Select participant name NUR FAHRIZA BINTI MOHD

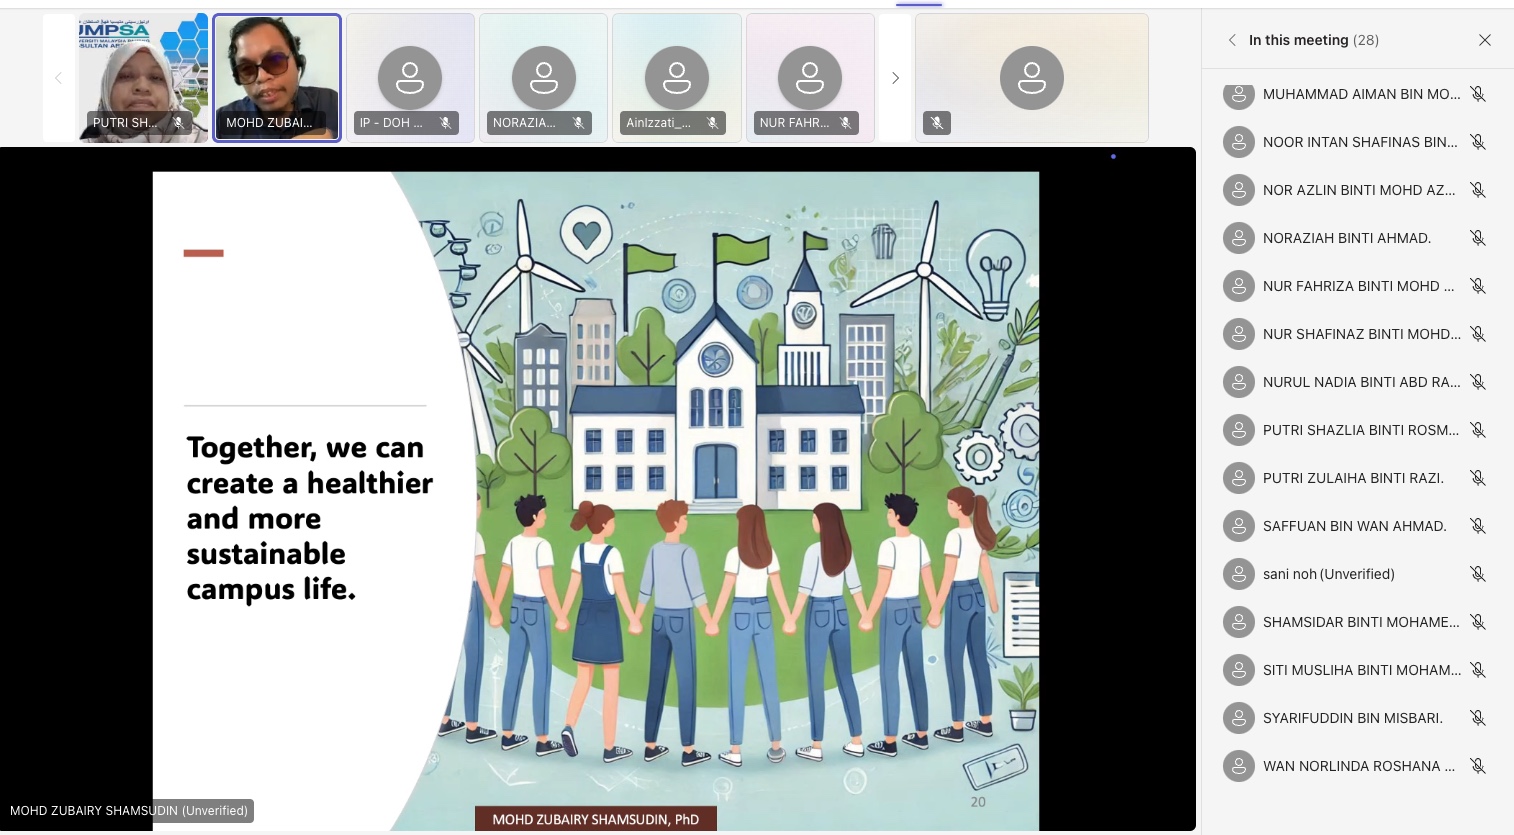[x=1359, y=286]
